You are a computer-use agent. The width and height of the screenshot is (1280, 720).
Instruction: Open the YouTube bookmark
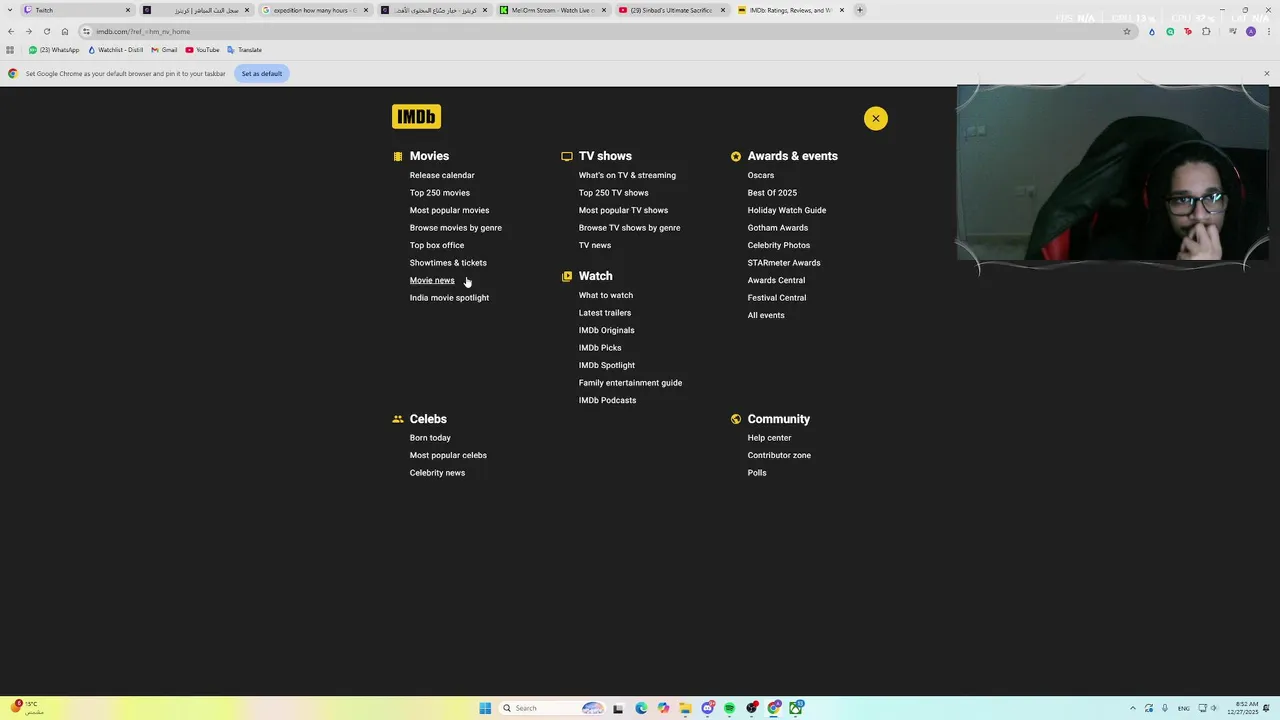203,50
